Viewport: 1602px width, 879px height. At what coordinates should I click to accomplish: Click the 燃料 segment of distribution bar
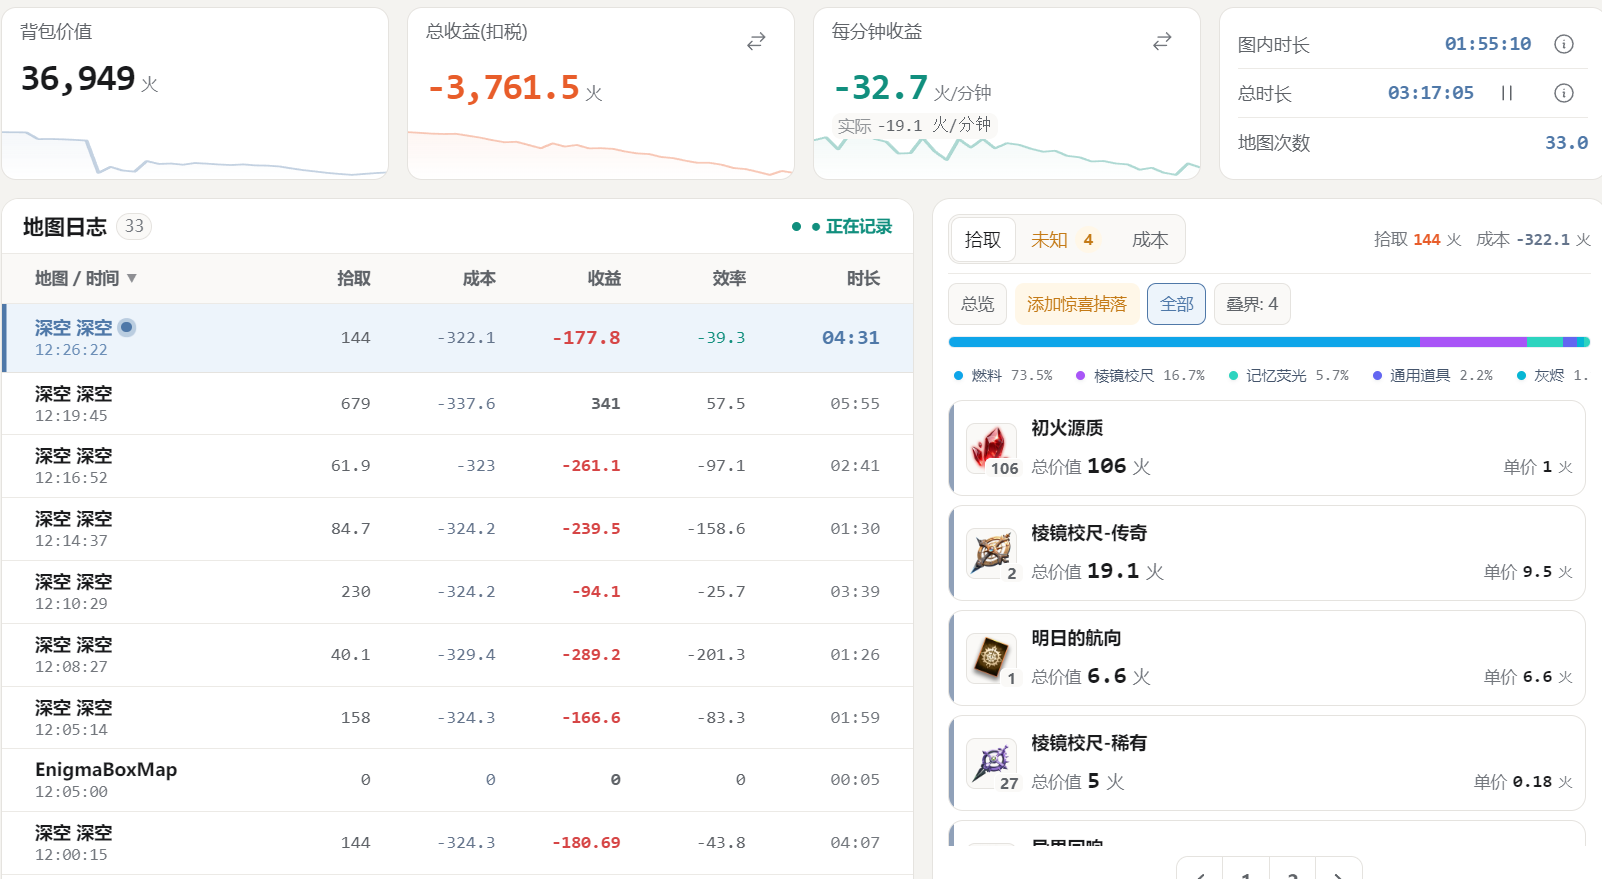(x=1184, y=342)
